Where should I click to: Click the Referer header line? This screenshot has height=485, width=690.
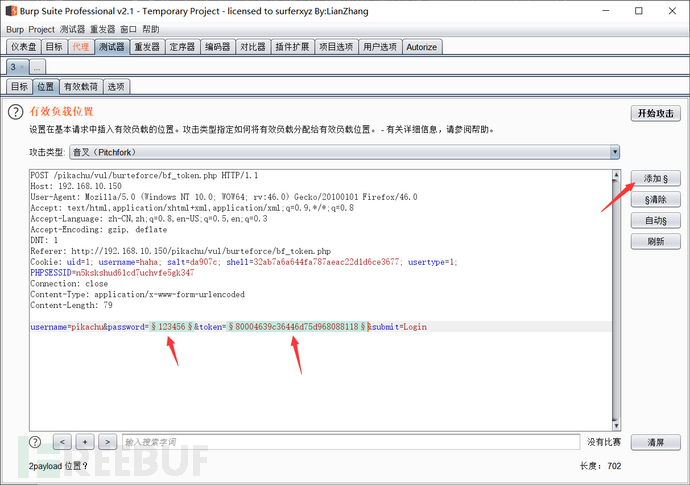[x=180, y=251]
